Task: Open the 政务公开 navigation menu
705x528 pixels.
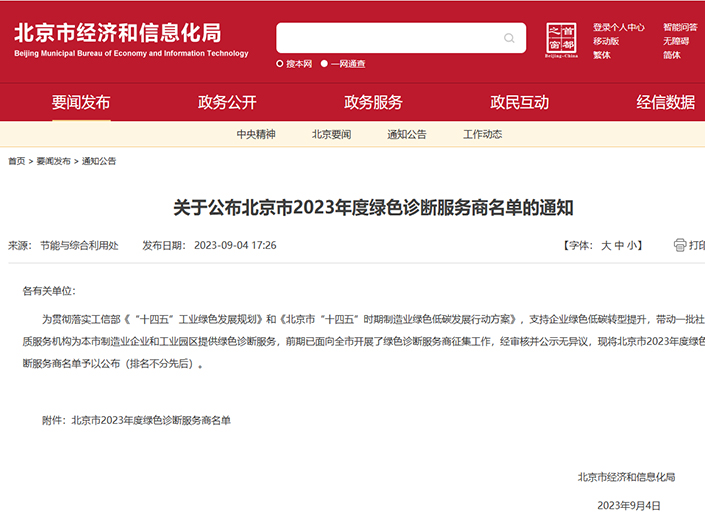Action: (x=227, y=102)
